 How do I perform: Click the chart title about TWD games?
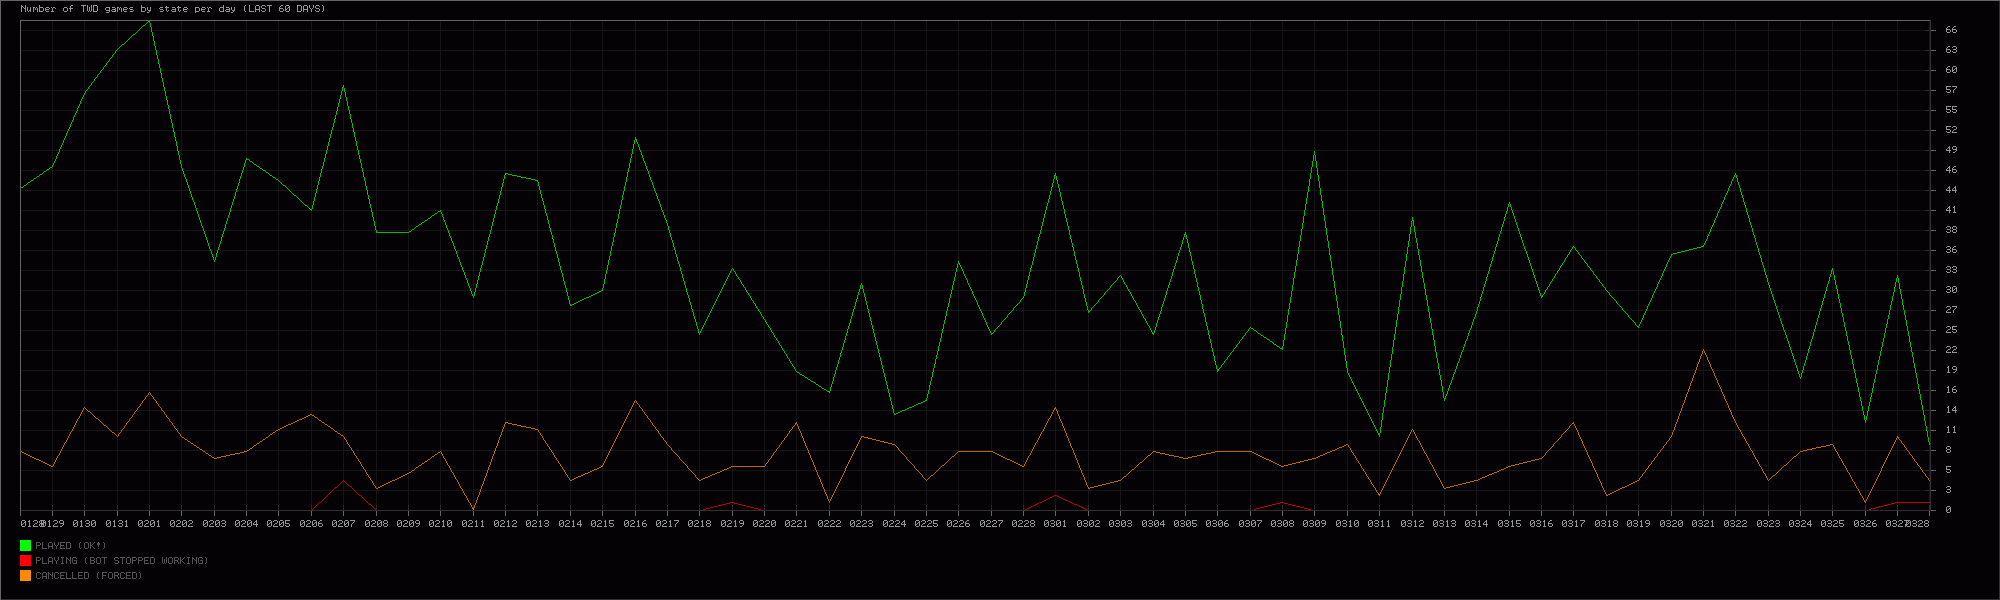(173, 9)
